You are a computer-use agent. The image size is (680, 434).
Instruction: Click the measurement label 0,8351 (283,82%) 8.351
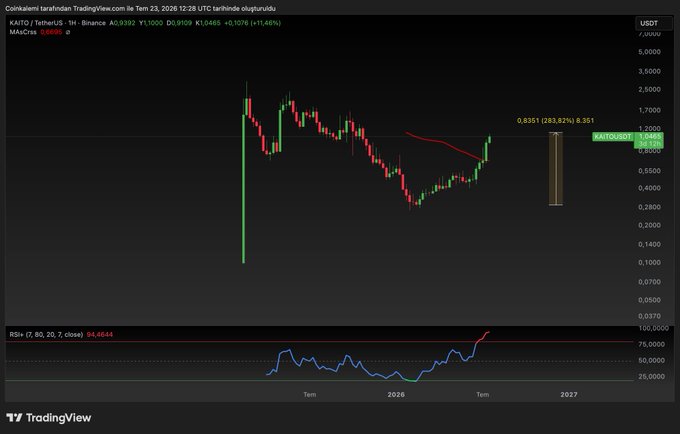click(556, 121)
